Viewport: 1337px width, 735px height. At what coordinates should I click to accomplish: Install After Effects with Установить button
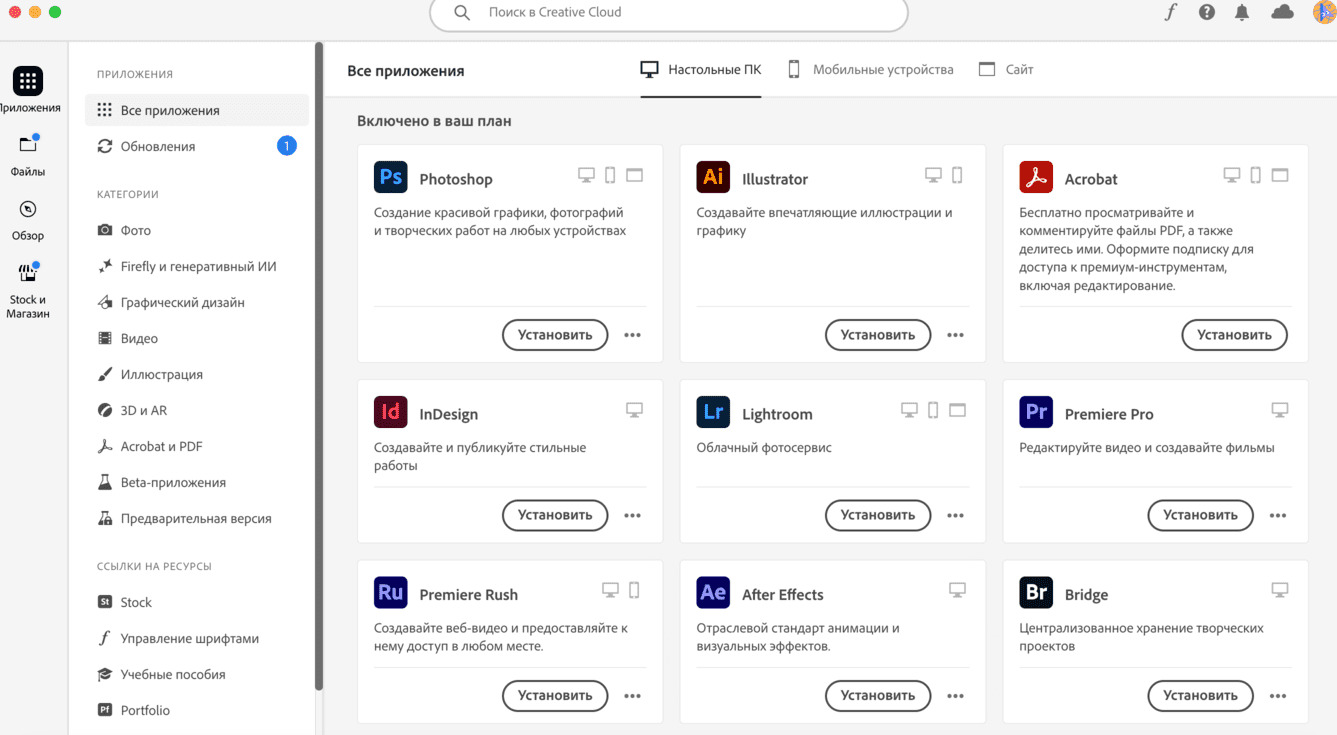click(x=878, y=695)
